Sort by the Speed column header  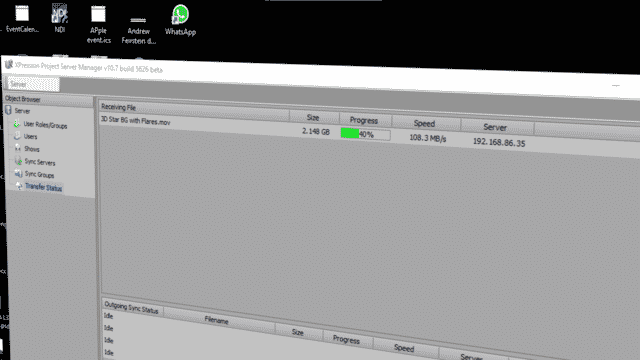coord(424,123)
